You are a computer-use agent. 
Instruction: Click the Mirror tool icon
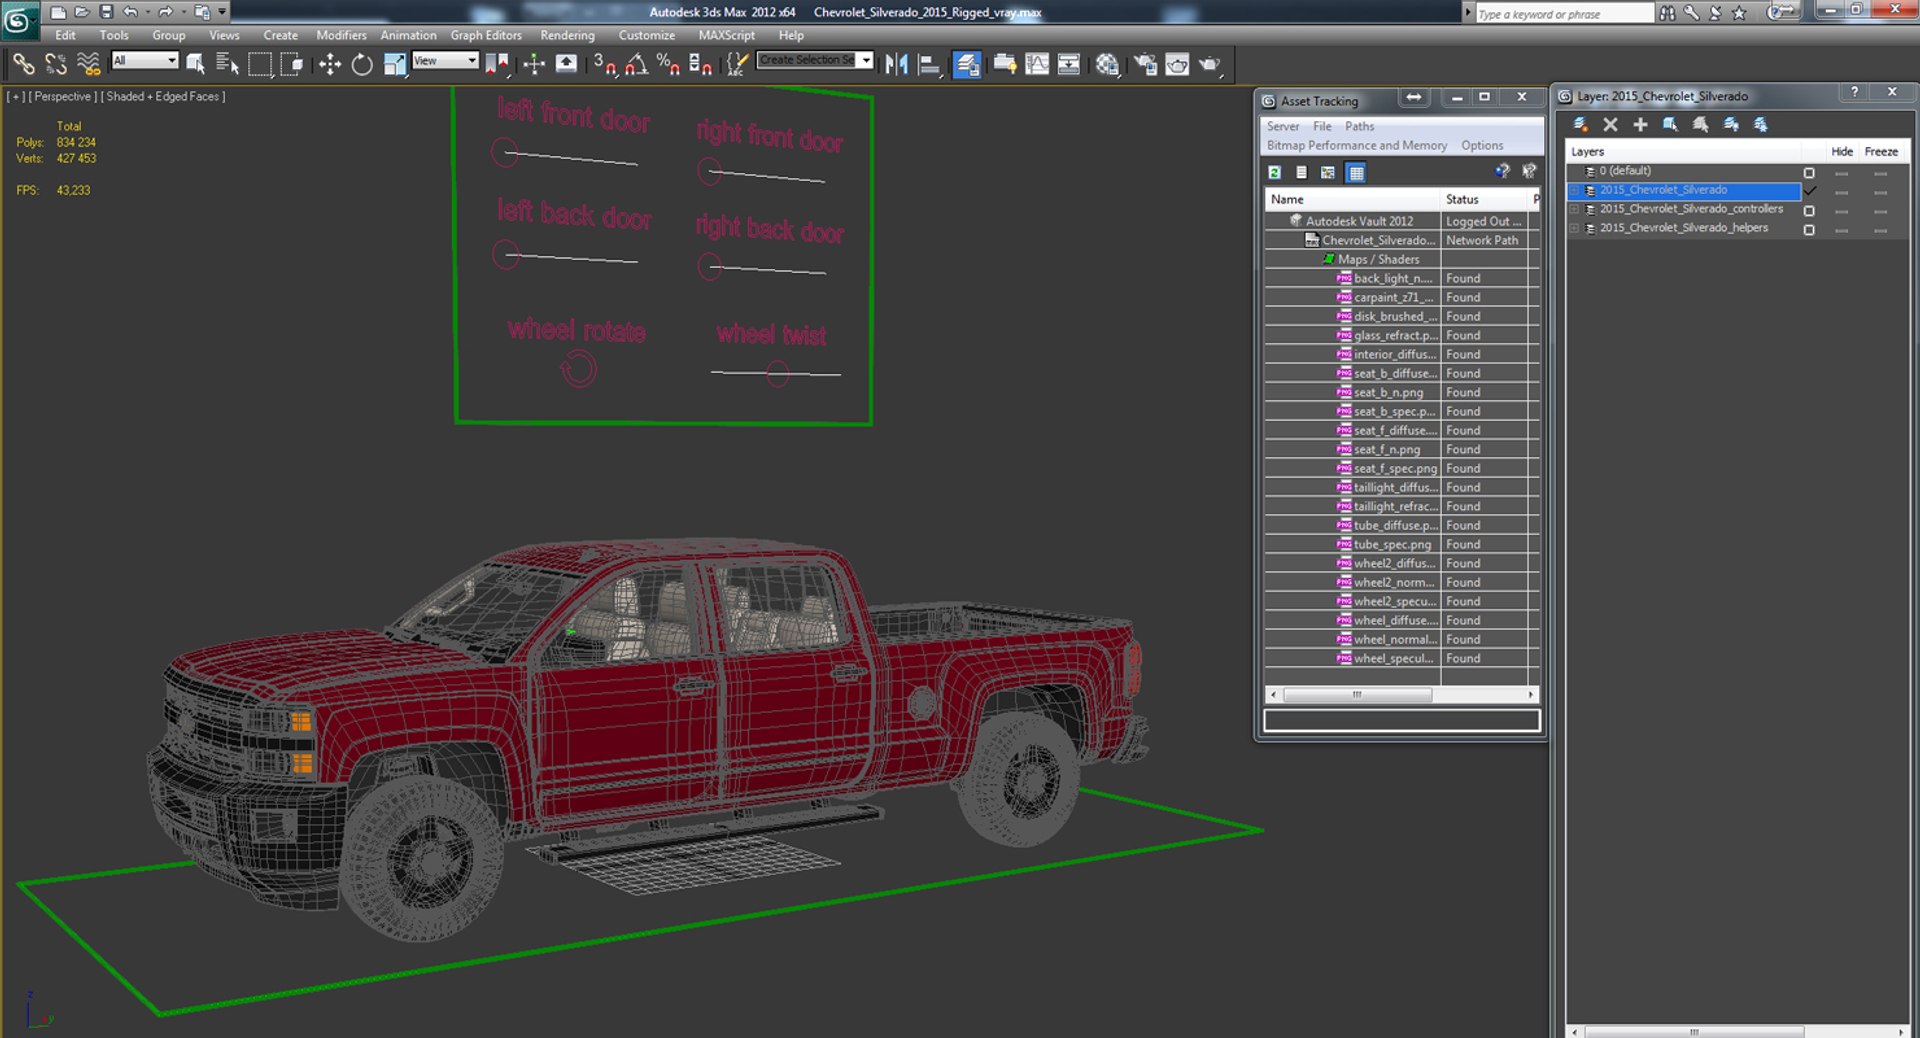pos(896,65)
